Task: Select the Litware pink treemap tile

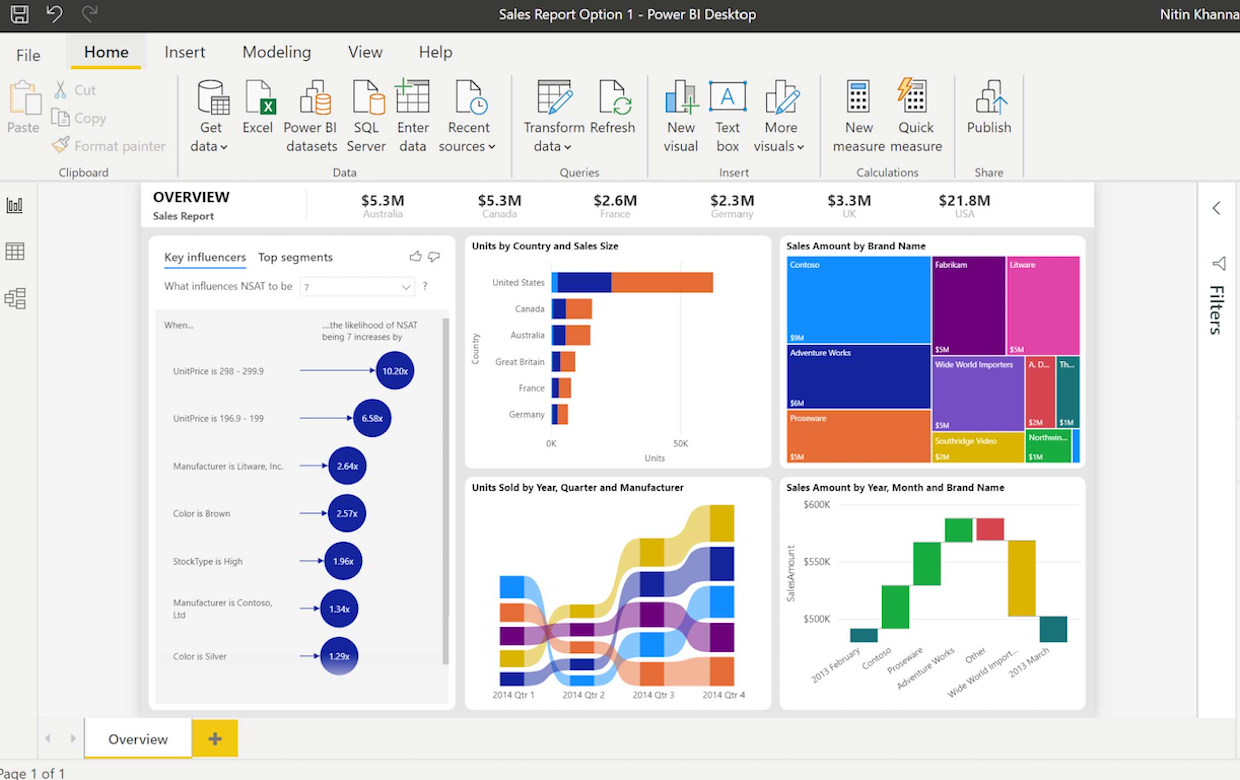Action: tap(1043, 306)
